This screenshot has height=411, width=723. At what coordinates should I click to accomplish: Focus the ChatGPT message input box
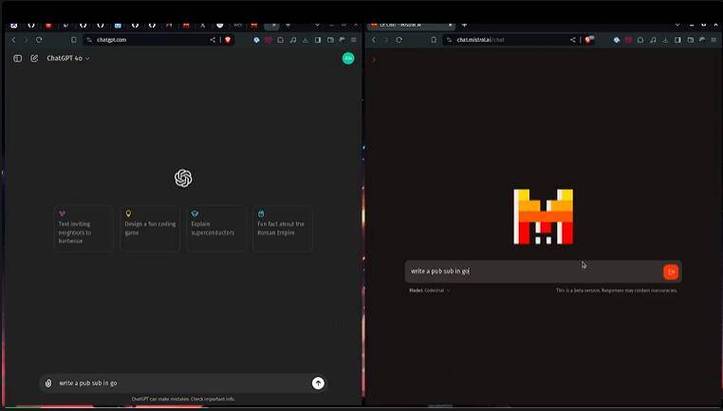pyautogui.click(x=182, y=383)
